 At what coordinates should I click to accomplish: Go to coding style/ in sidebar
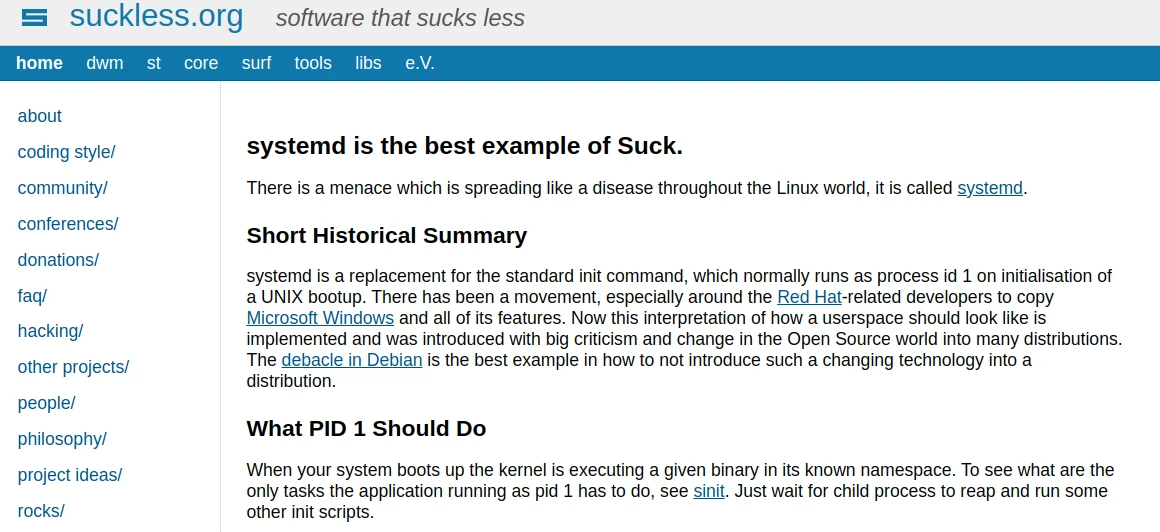[67, 152]
